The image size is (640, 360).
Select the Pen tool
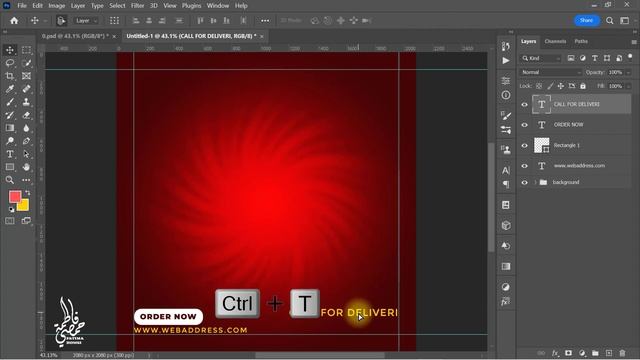pyautogui.click(x=26, y=141)
